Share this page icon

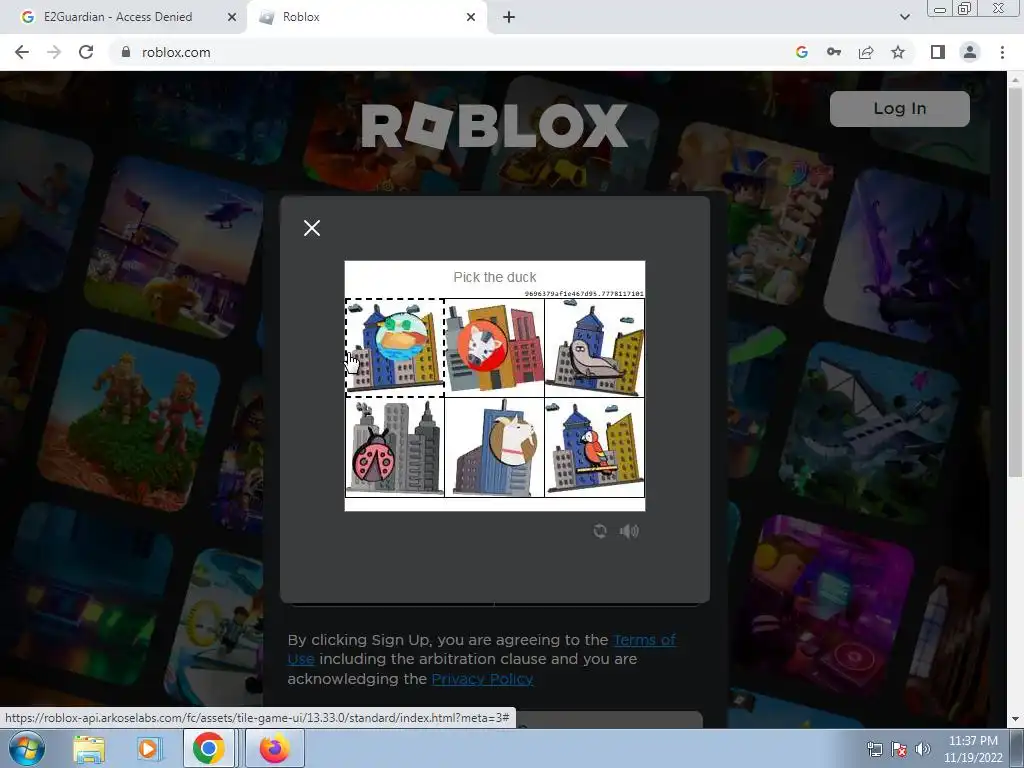[x=866, y=52]
